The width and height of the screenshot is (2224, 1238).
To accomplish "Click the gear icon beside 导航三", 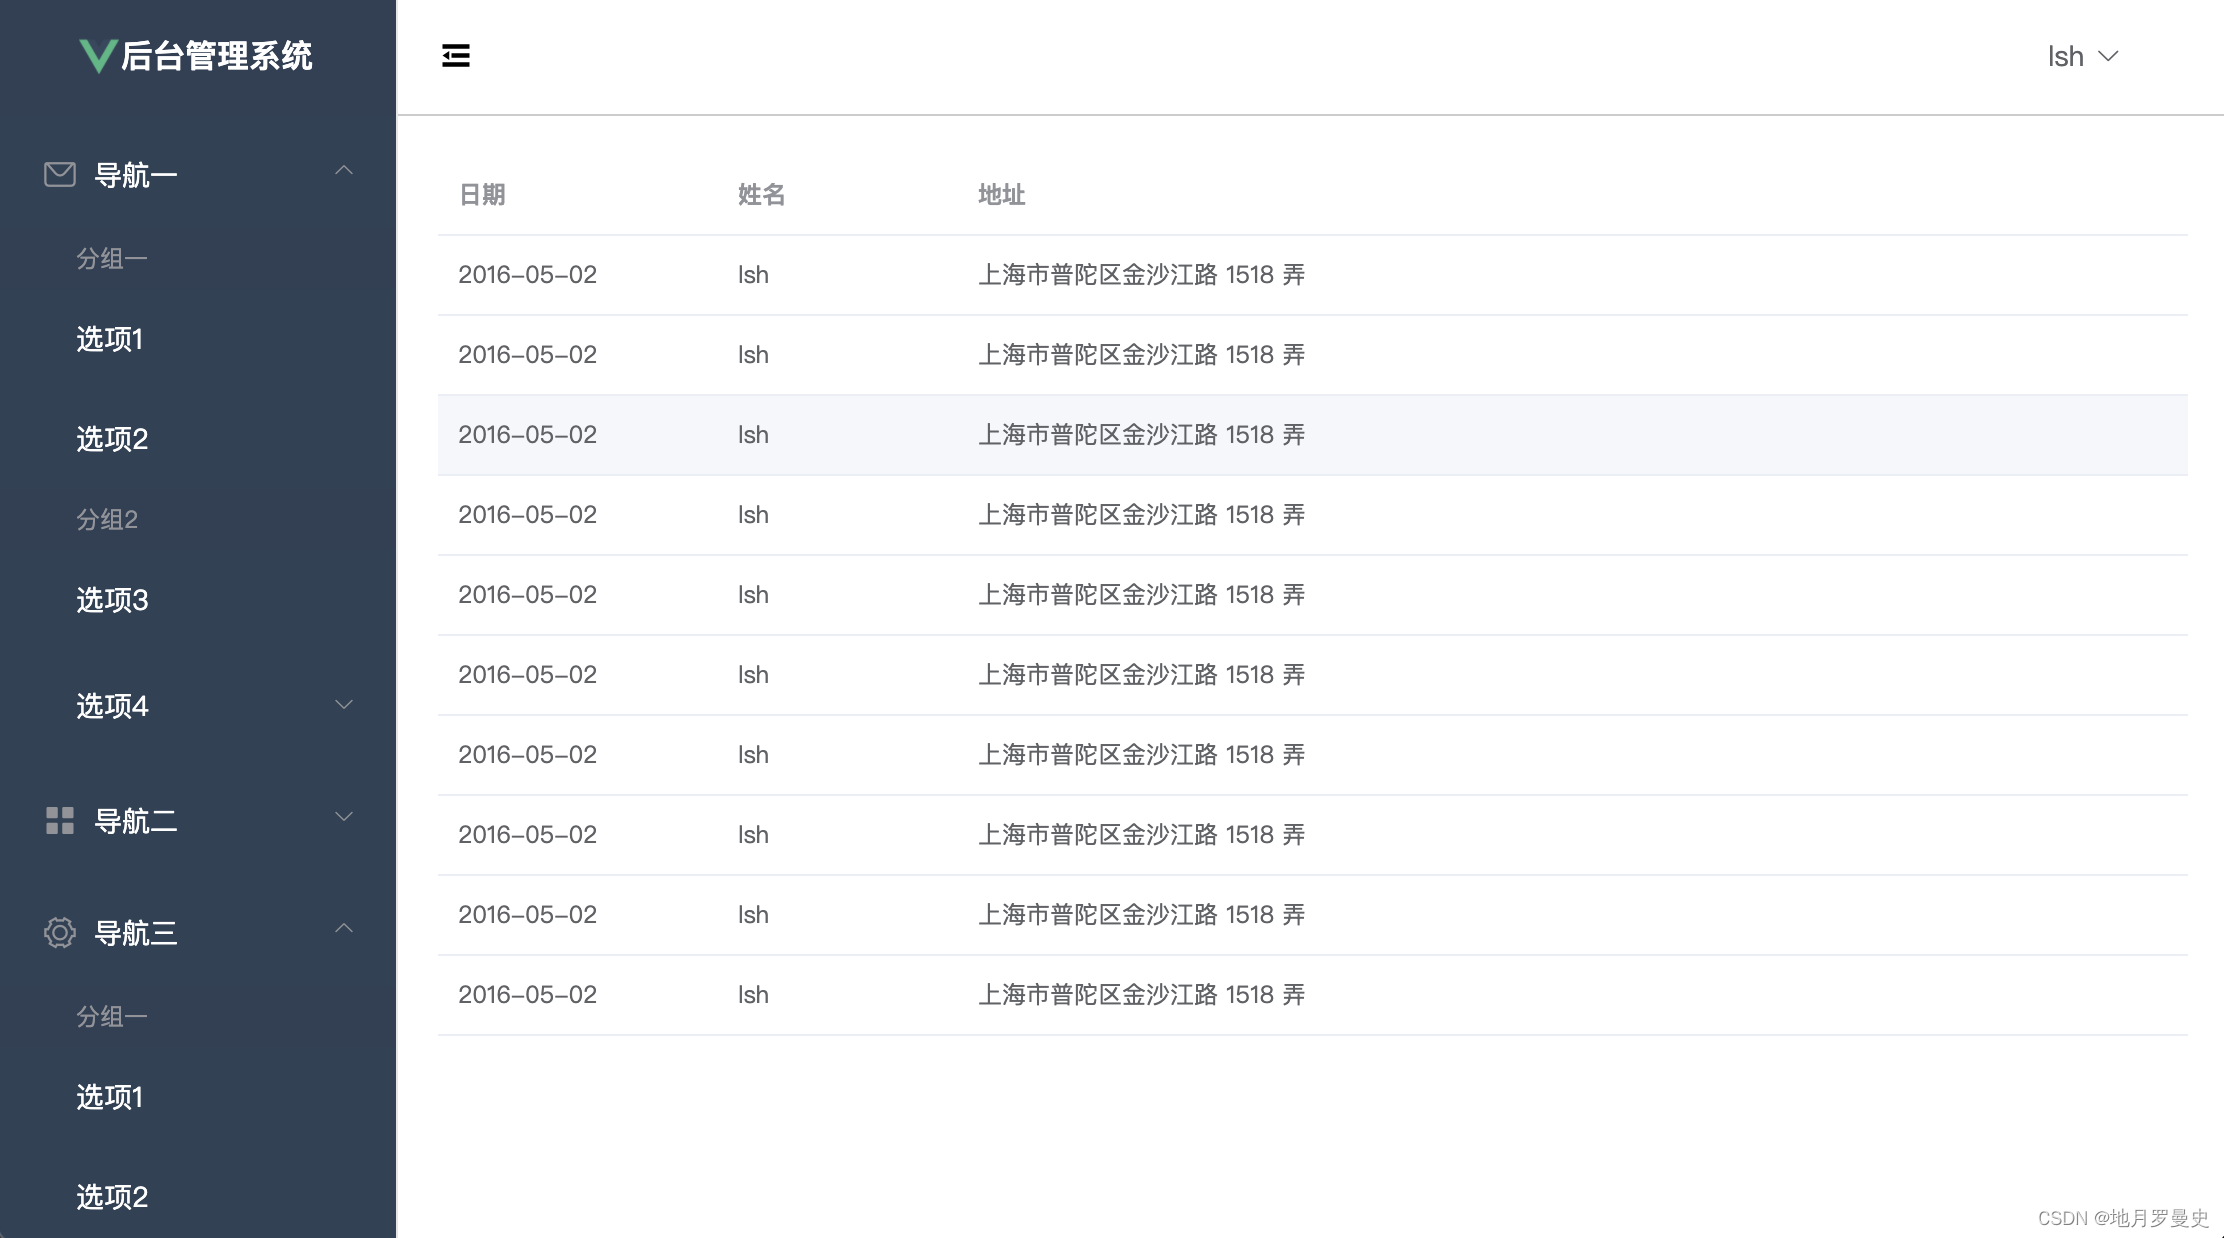I will point(60,933).
